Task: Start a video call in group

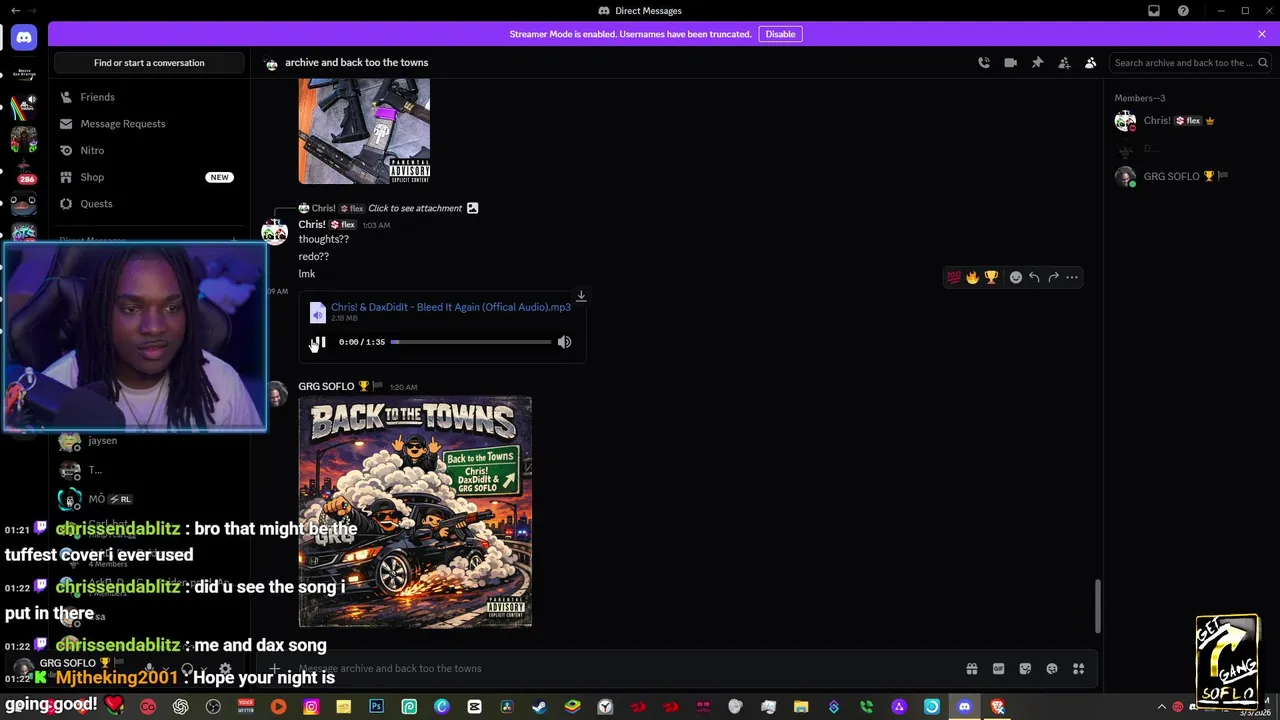Action: pos(1011,63)
